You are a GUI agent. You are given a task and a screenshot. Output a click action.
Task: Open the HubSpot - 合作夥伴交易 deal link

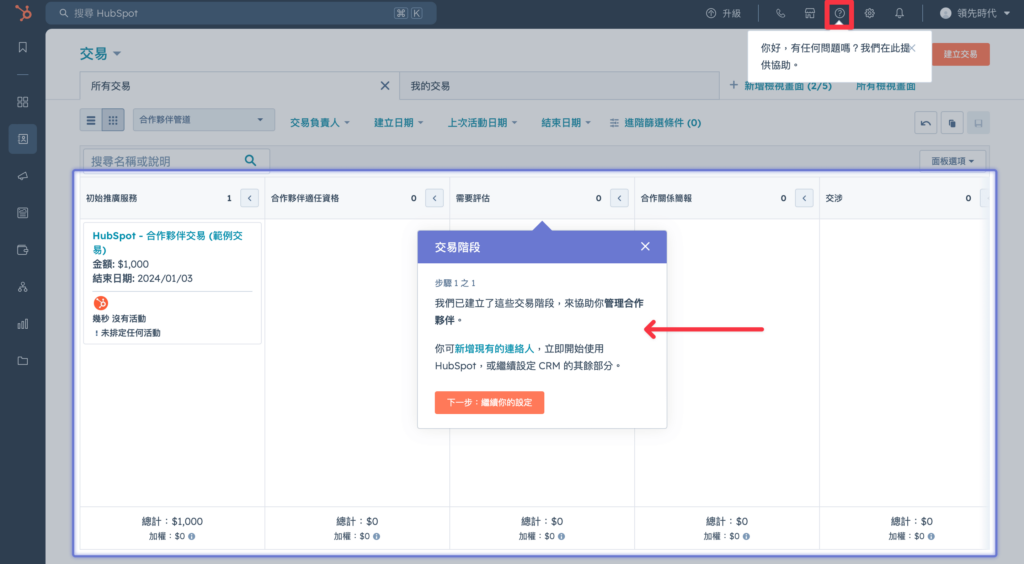[x=167, y=242]
